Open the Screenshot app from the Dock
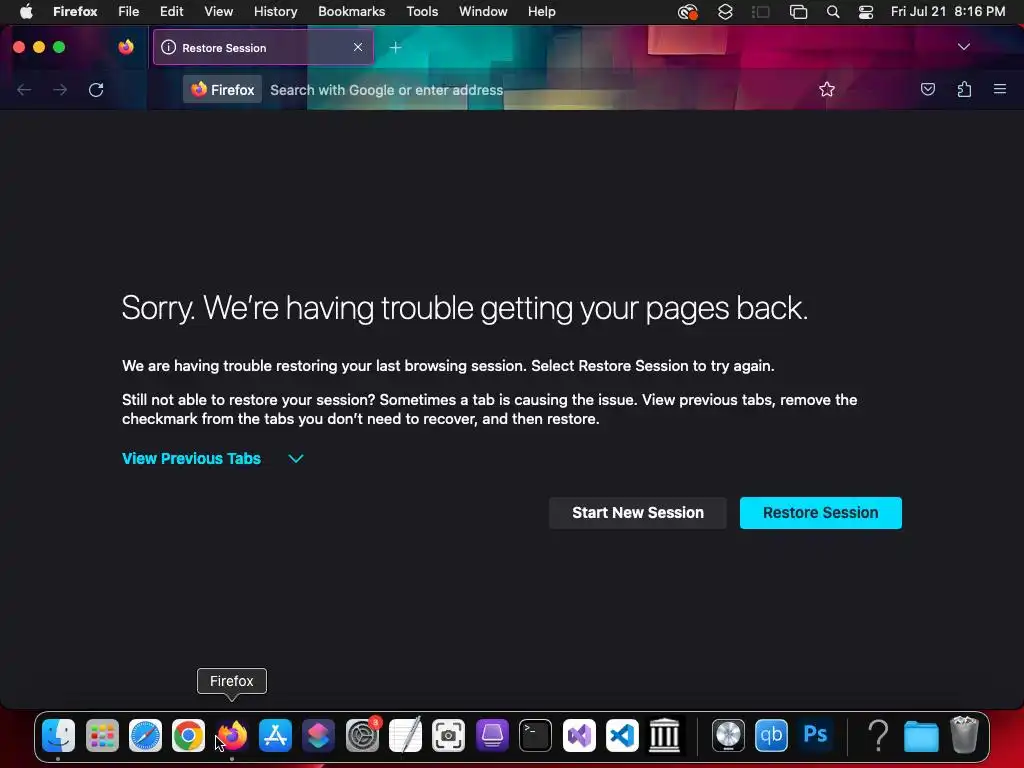 (449, 735)
